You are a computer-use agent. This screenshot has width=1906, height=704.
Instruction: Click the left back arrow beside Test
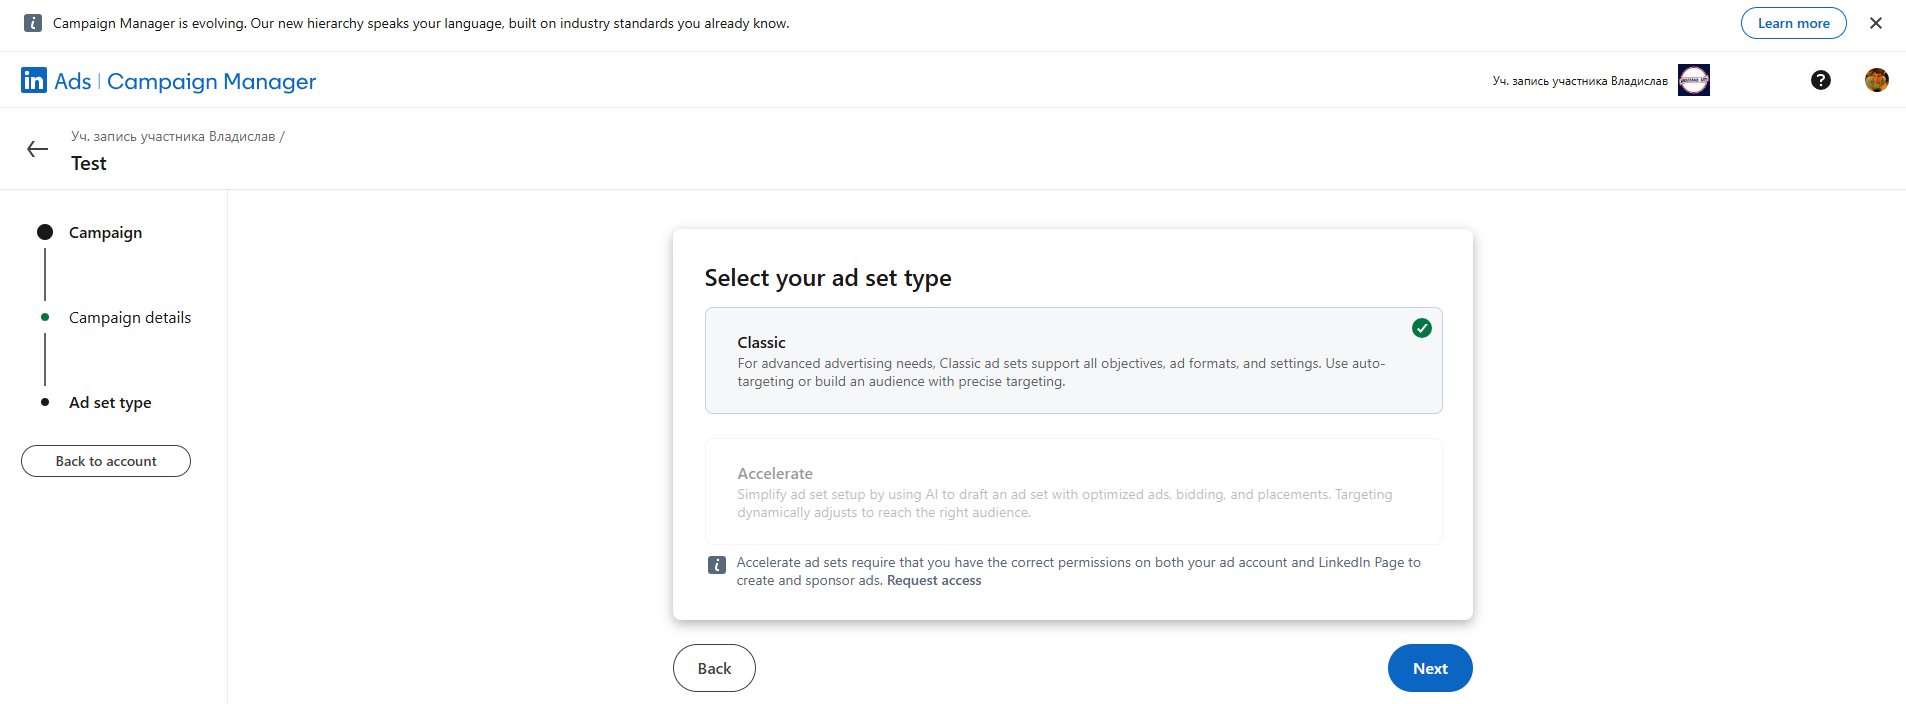(x=38, y=149)
